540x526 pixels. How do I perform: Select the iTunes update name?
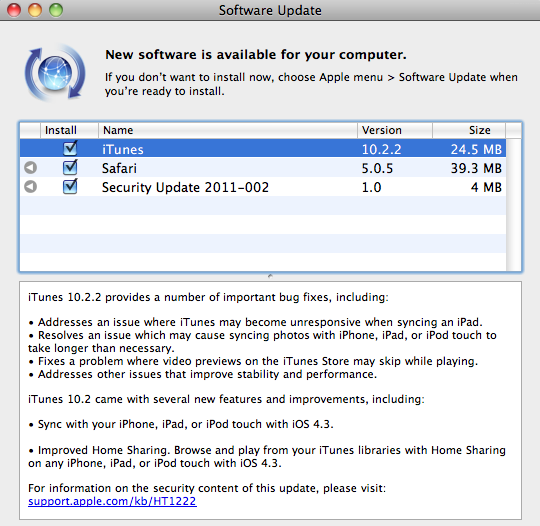click(x=123, y=149)
